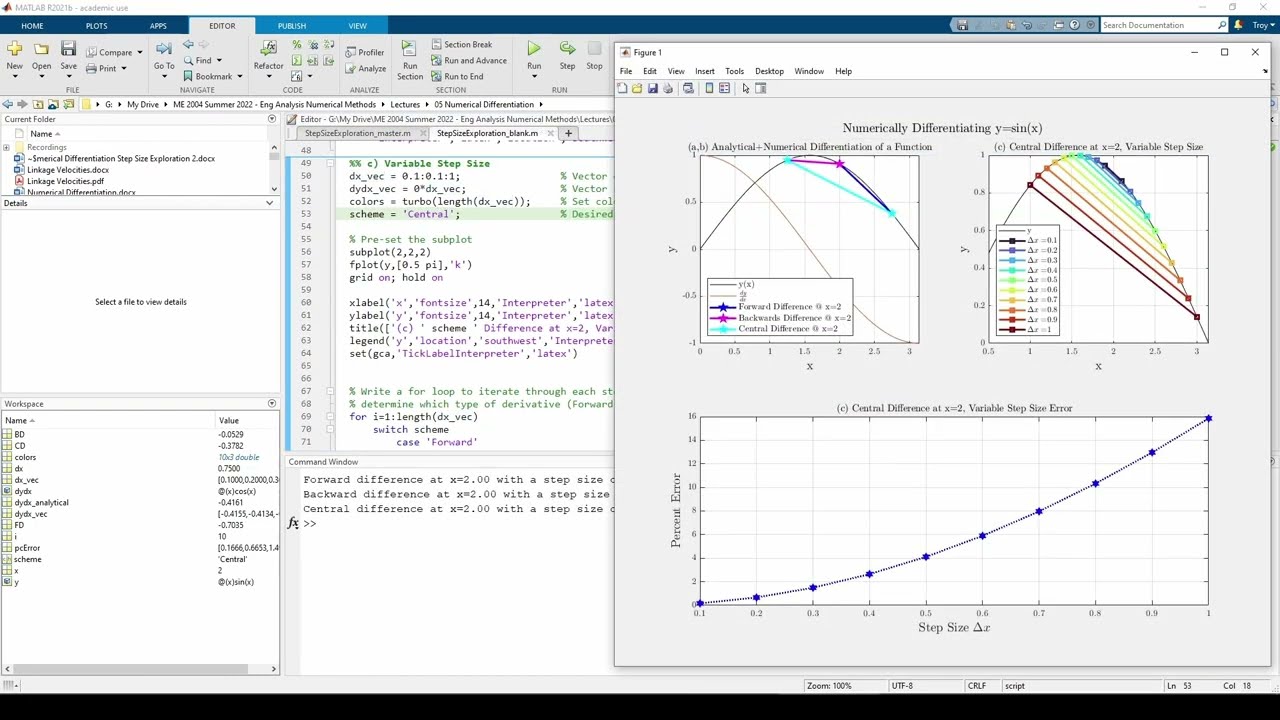This screenshot has height=720, width=1280.
Task: Click the Find magnifier button
Action: tap(197, 60)
